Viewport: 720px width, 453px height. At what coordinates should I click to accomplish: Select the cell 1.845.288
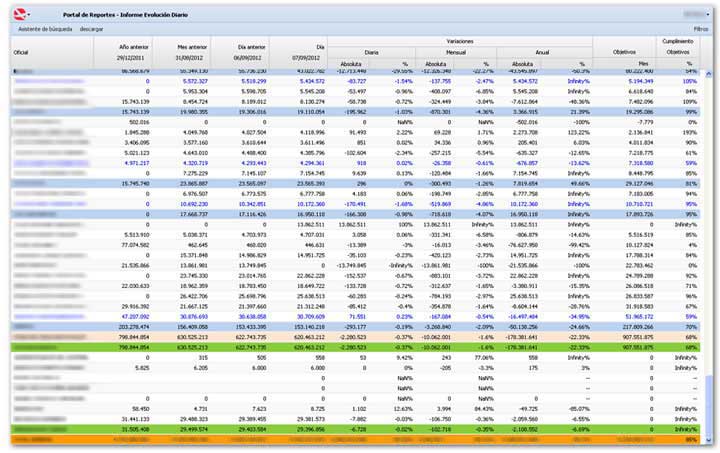(137, 132)
